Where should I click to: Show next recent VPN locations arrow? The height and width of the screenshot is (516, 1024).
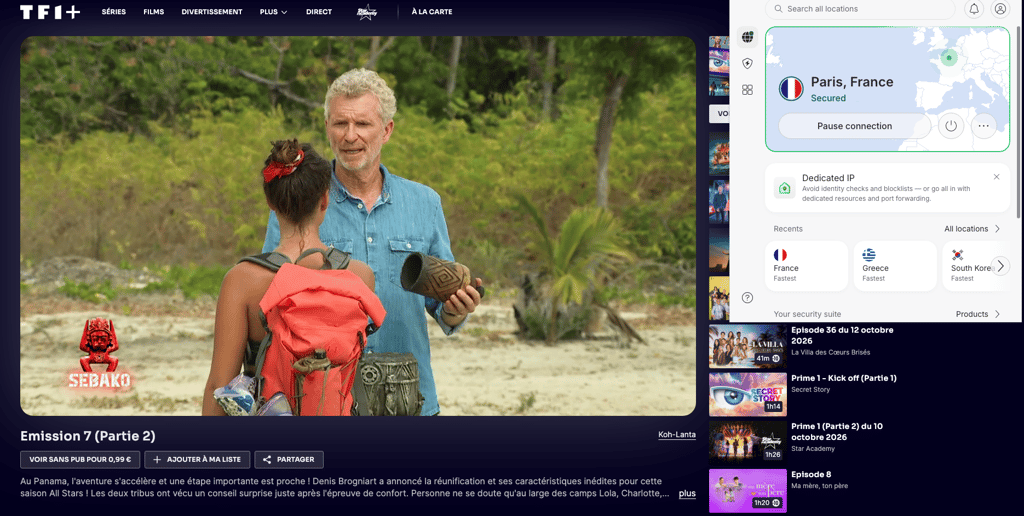pyautogui.click(x=1000, y=266)
